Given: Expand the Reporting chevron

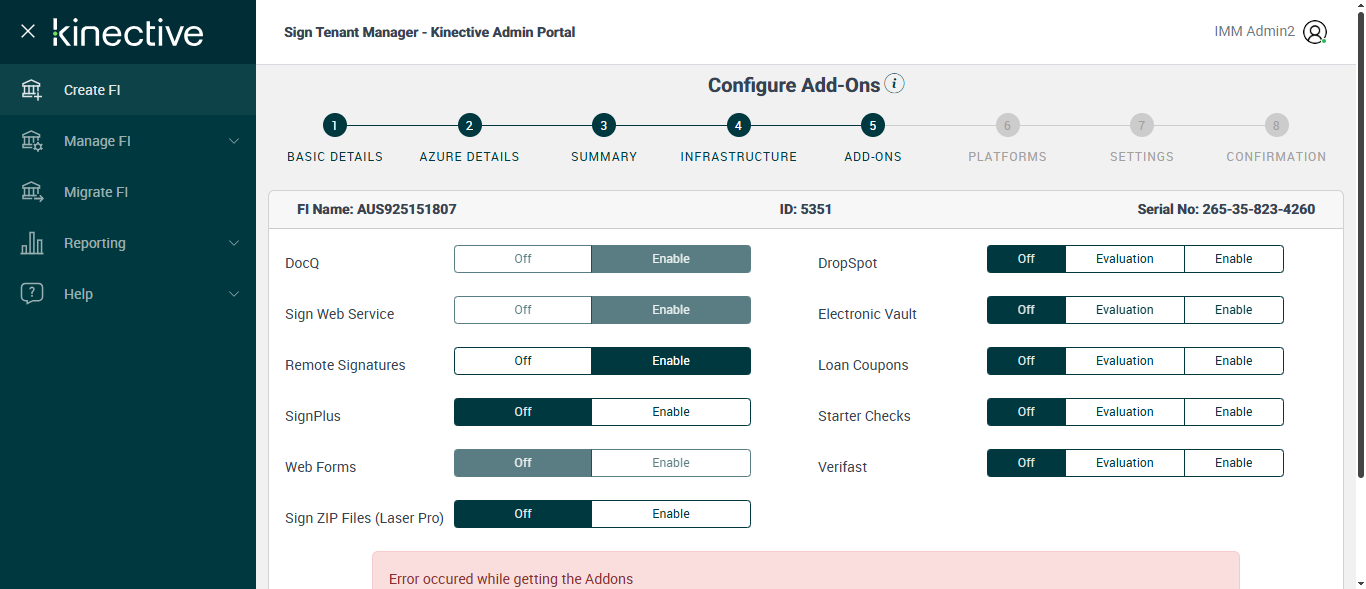Looking at the screenshot, I should coord(234,243).
